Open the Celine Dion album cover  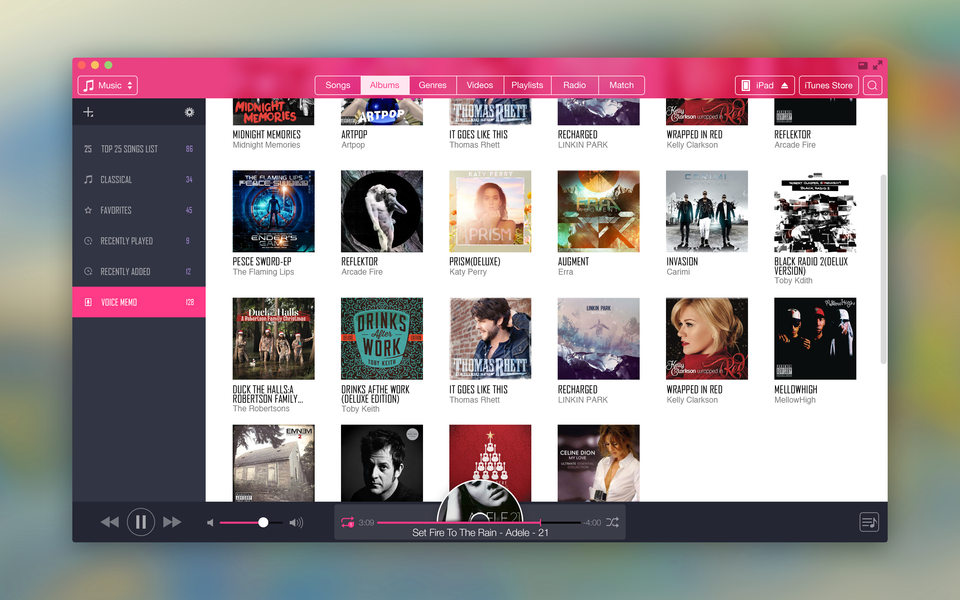[x=599, y=463]
